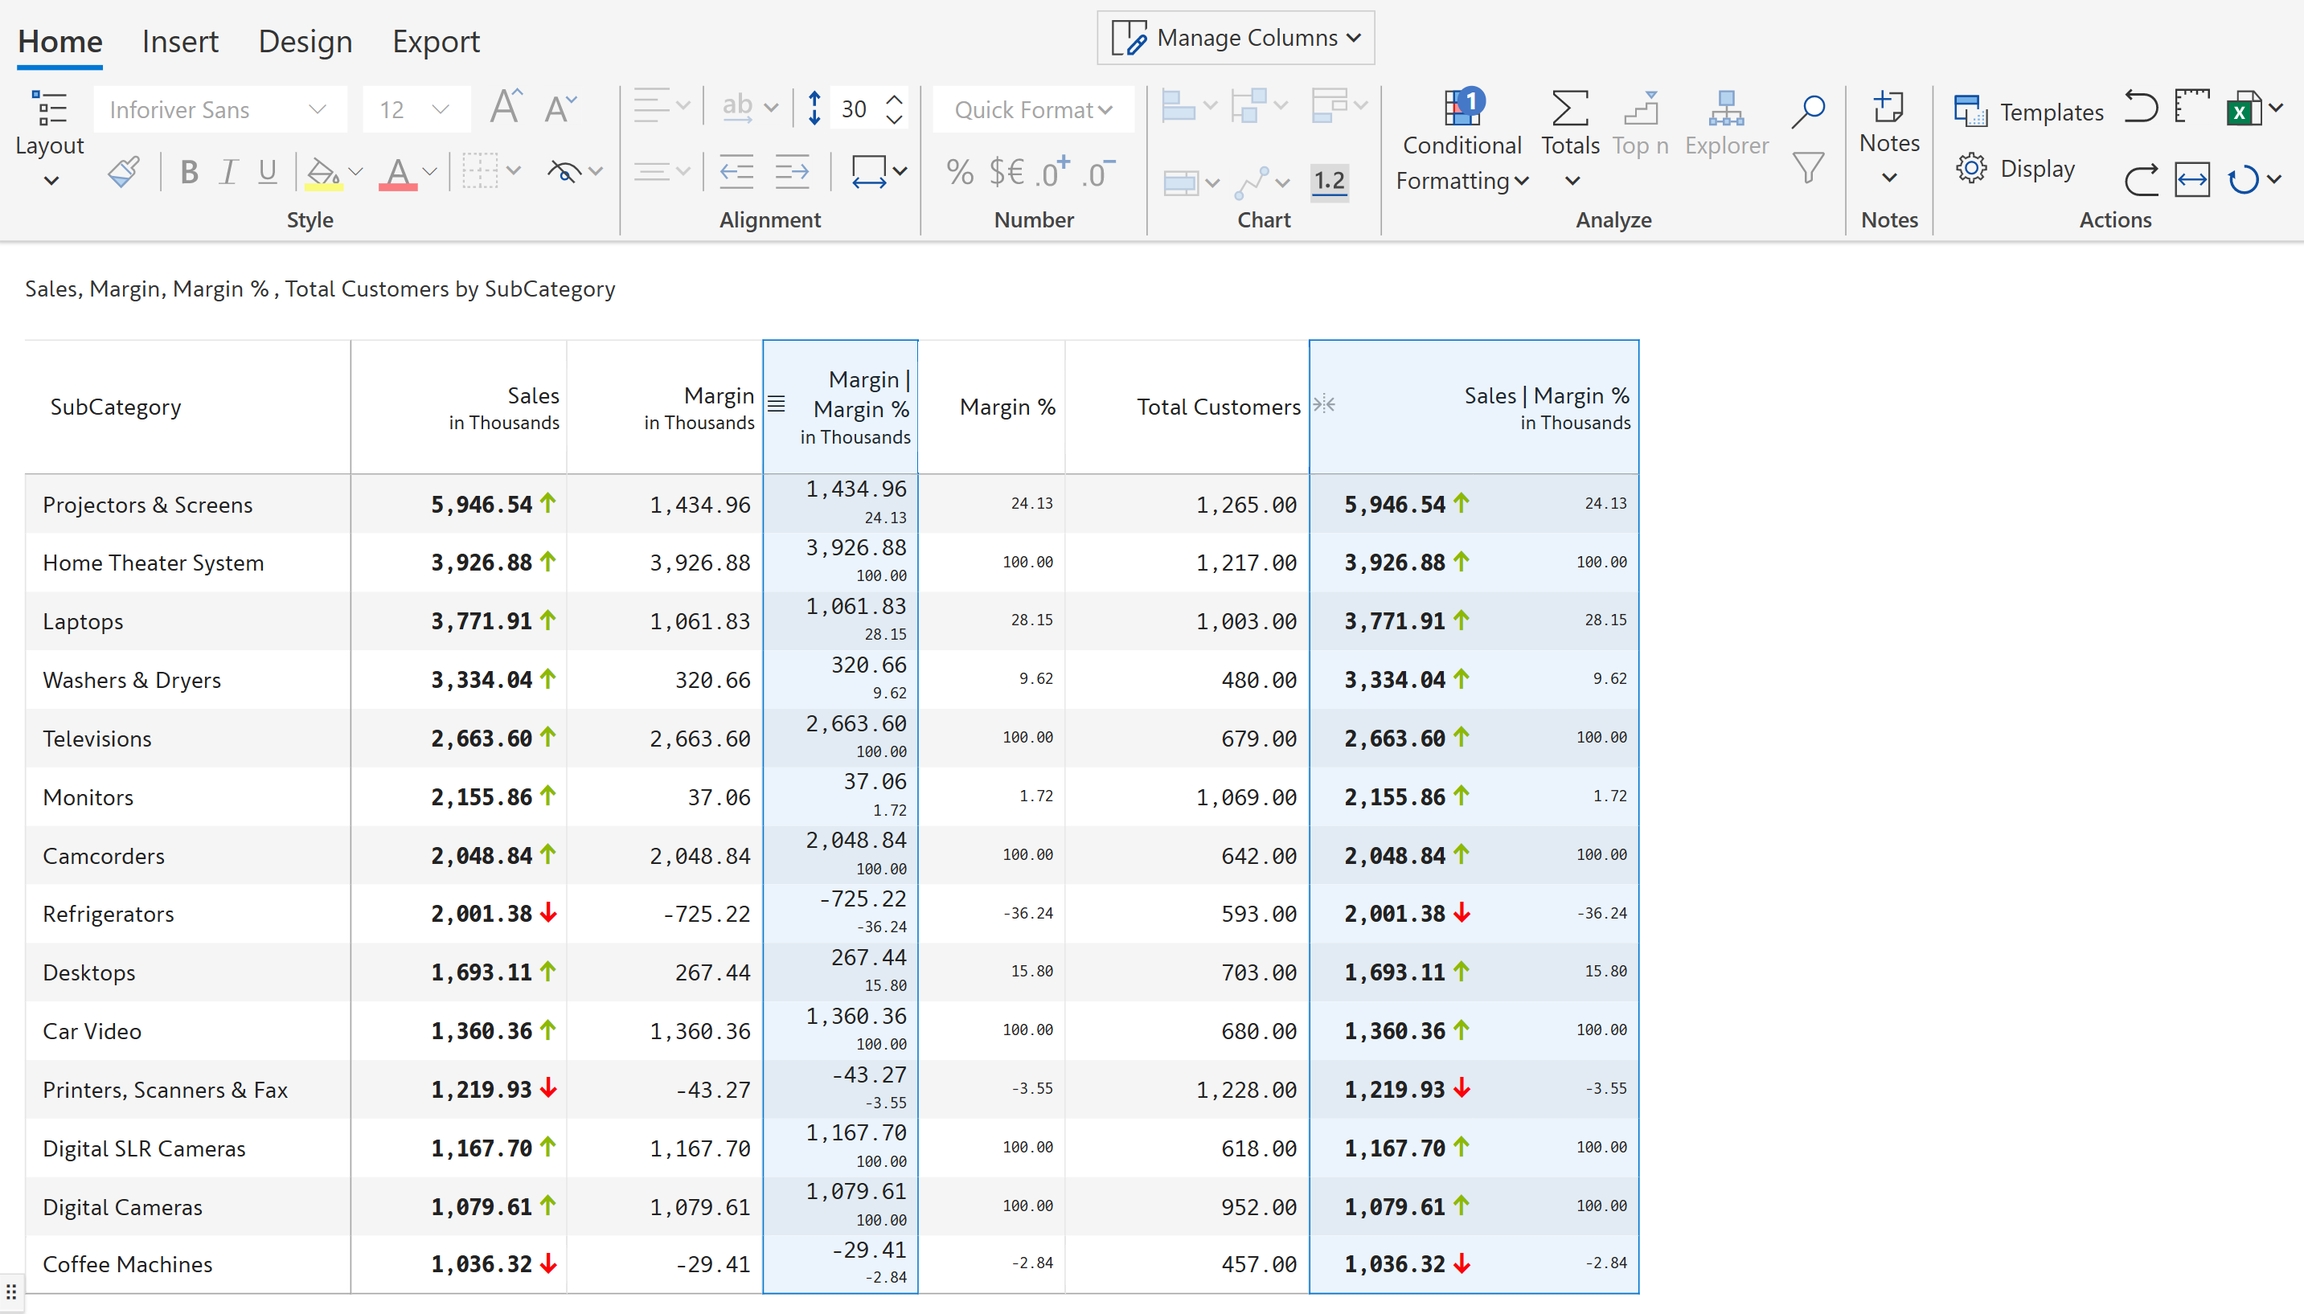Click the undo arrow icon
Image resolution: width=2304 pixels, height=1314 pixels.
click(2140, 107)
